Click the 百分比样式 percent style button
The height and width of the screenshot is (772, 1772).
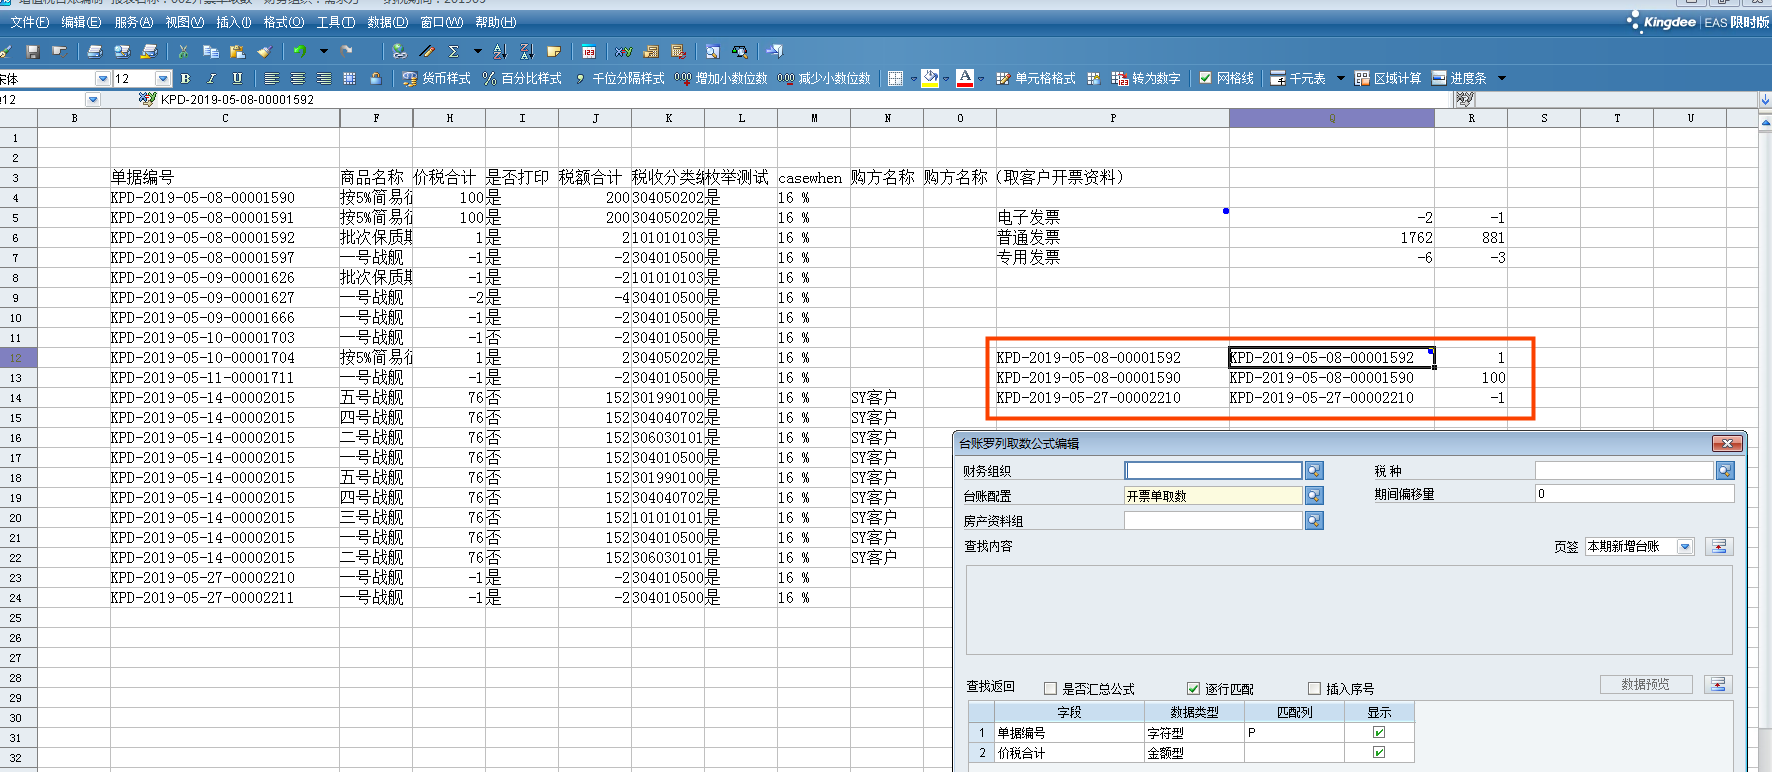coord(522,78)
